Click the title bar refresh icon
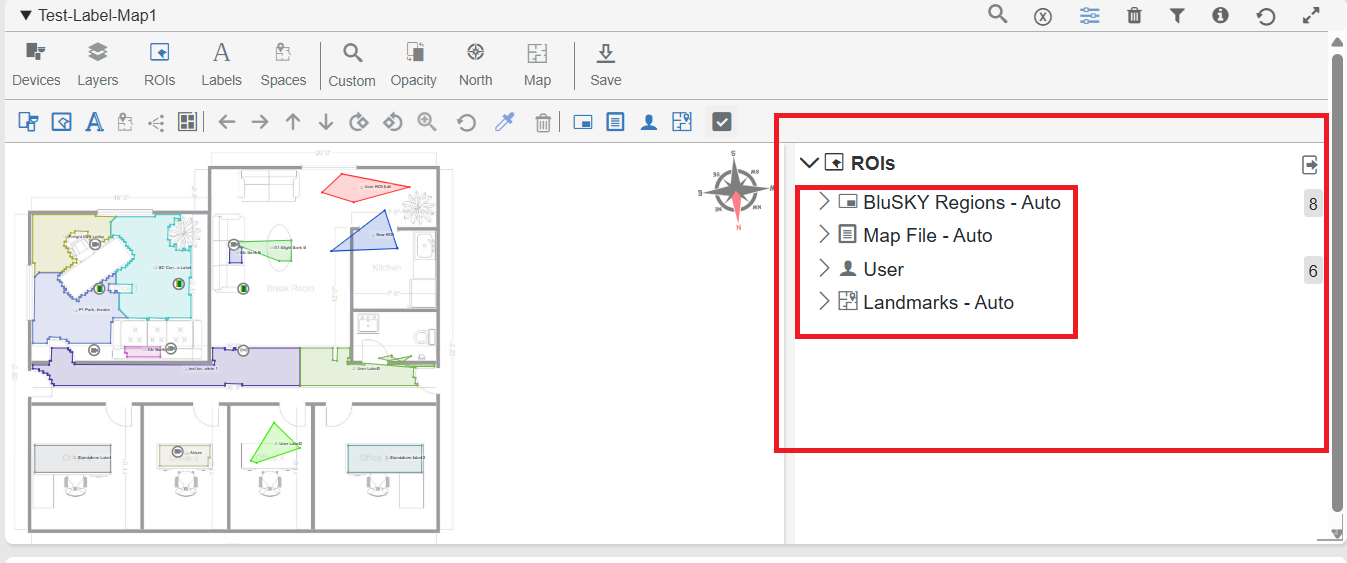1347x563 pixels. (x=1266, y=16)
